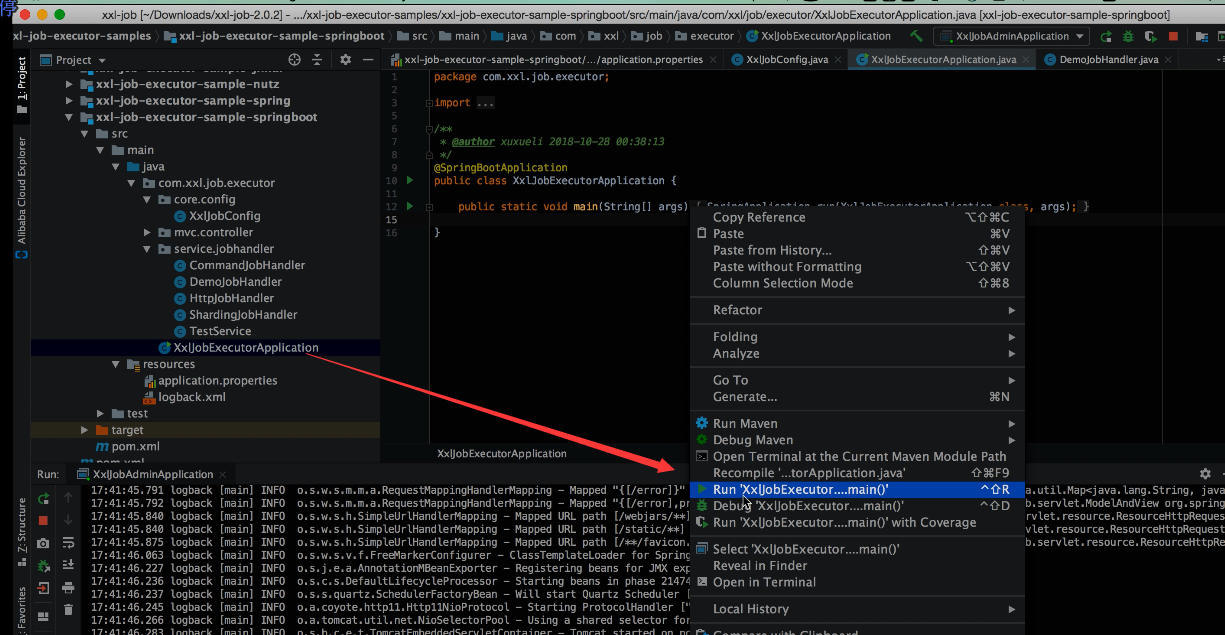Close the XxlJobConfig.java tab
1225x635 pixels.
tap(838, 60)
